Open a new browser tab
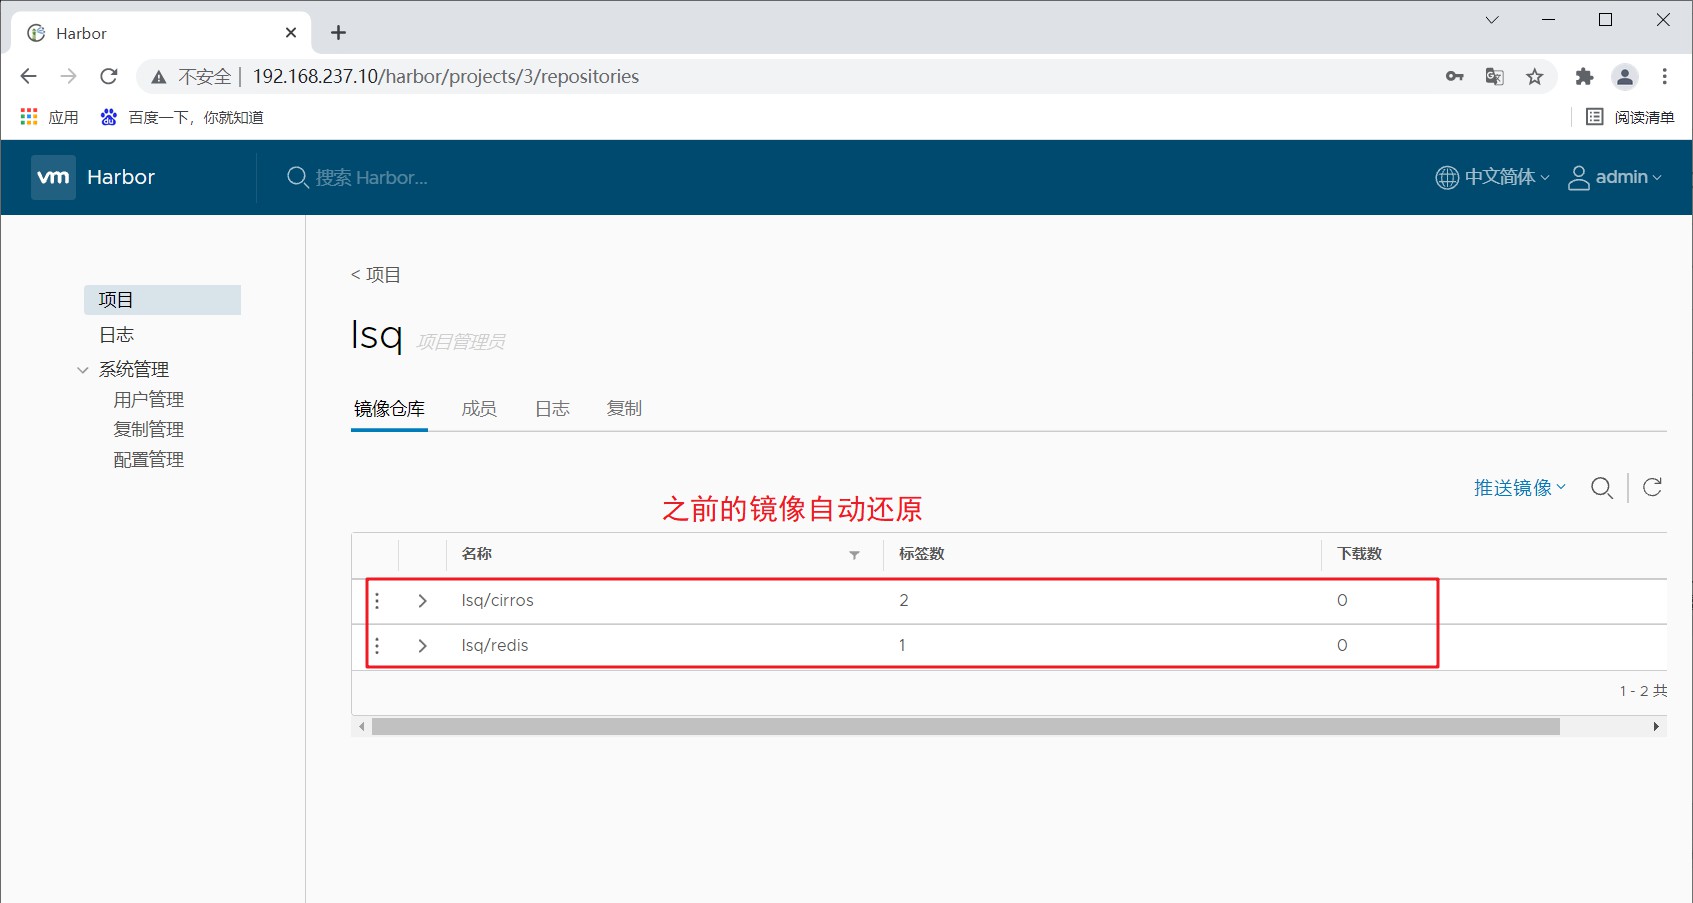 pyautogui.click(x=339, y=33)
